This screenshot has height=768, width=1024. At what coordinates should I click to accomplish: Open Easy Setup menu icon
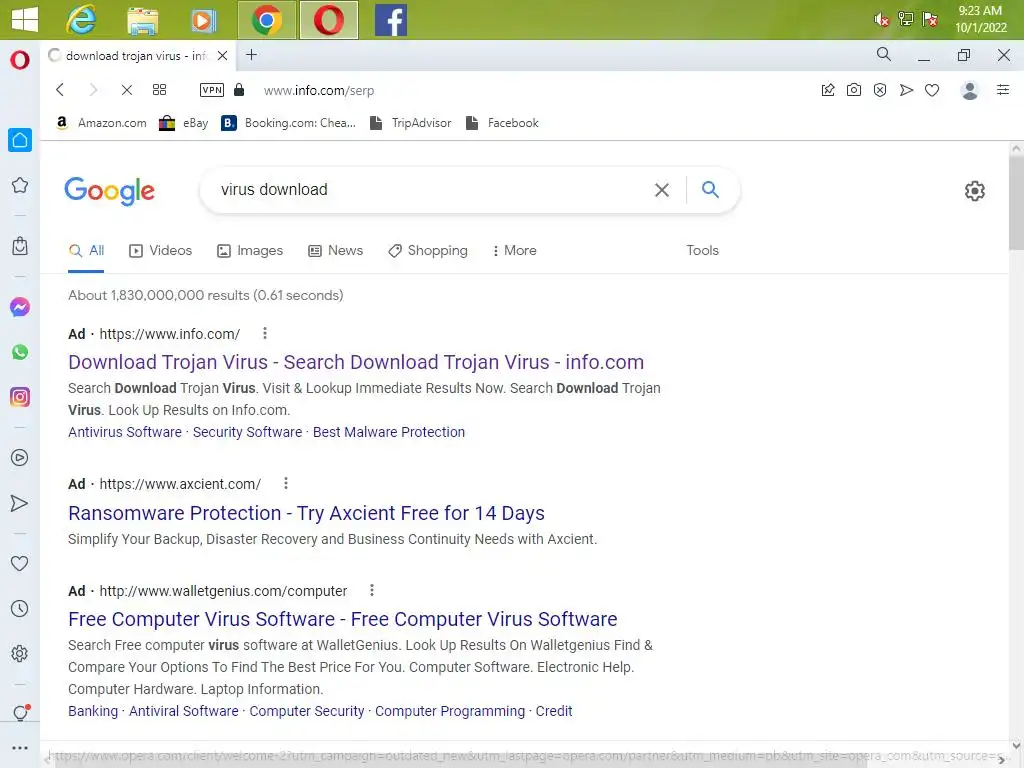point(1003,90)
